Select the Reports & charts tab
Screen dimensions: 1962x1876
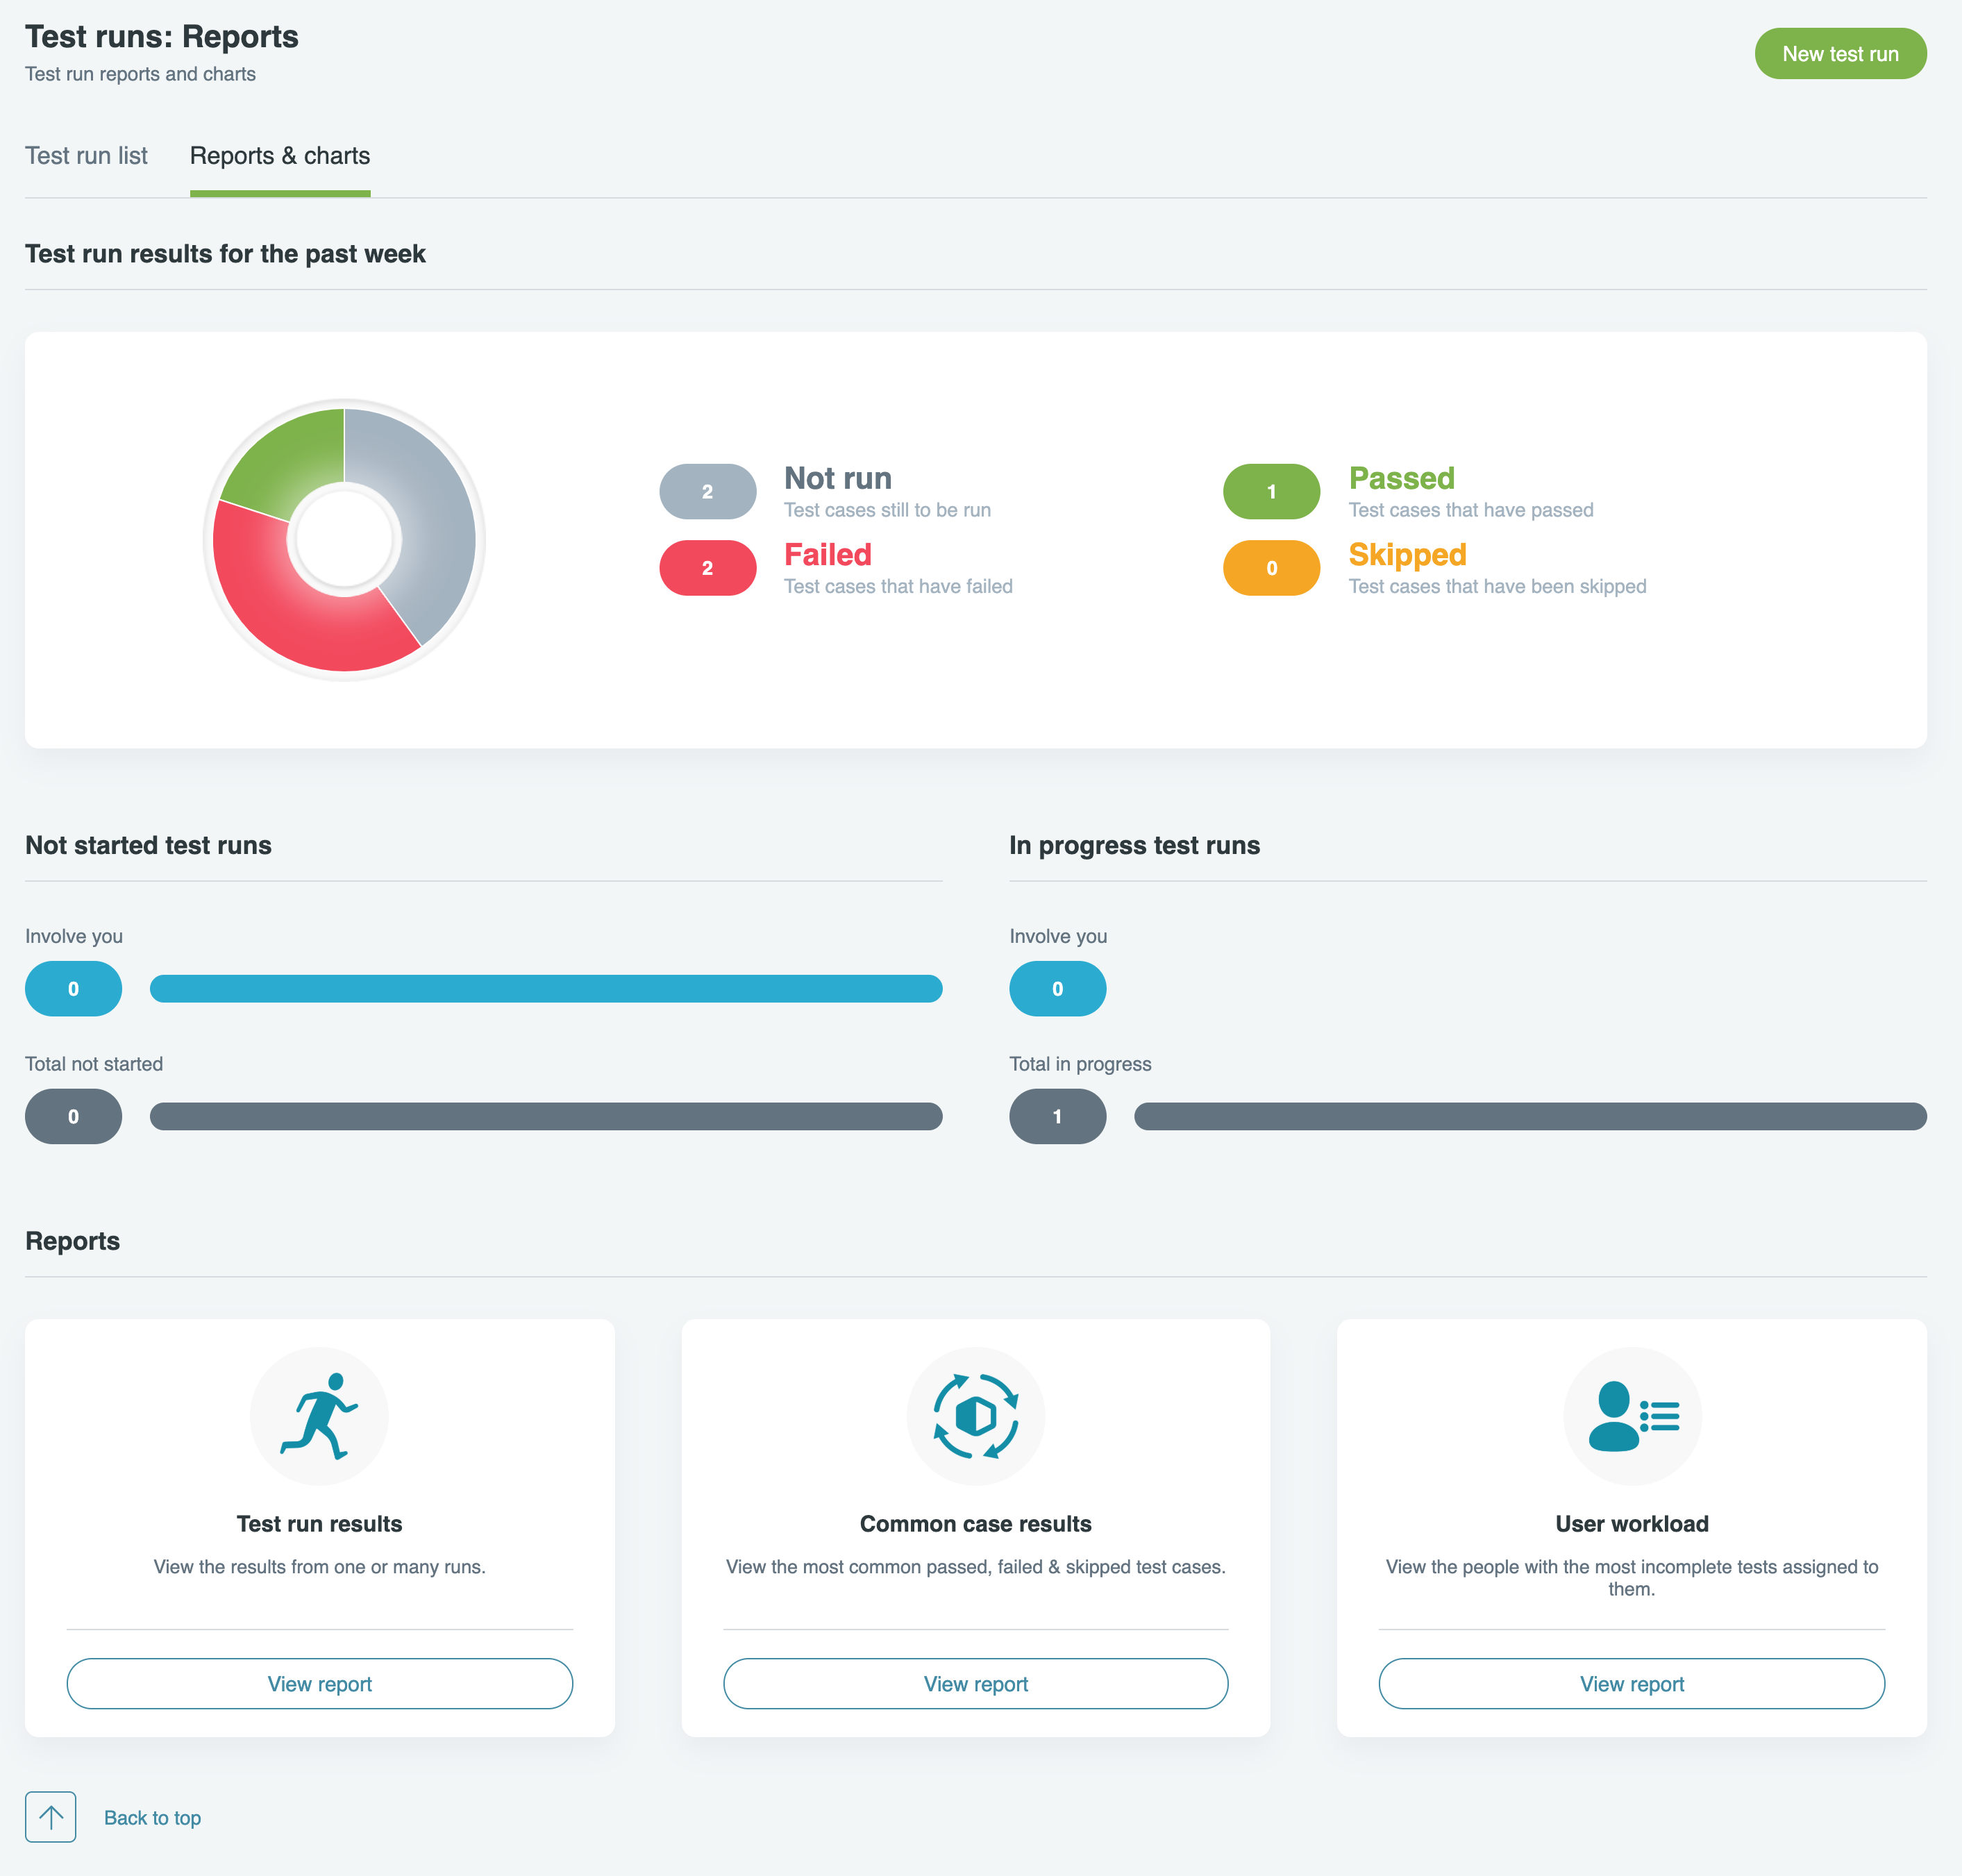(x=280, y=156)
